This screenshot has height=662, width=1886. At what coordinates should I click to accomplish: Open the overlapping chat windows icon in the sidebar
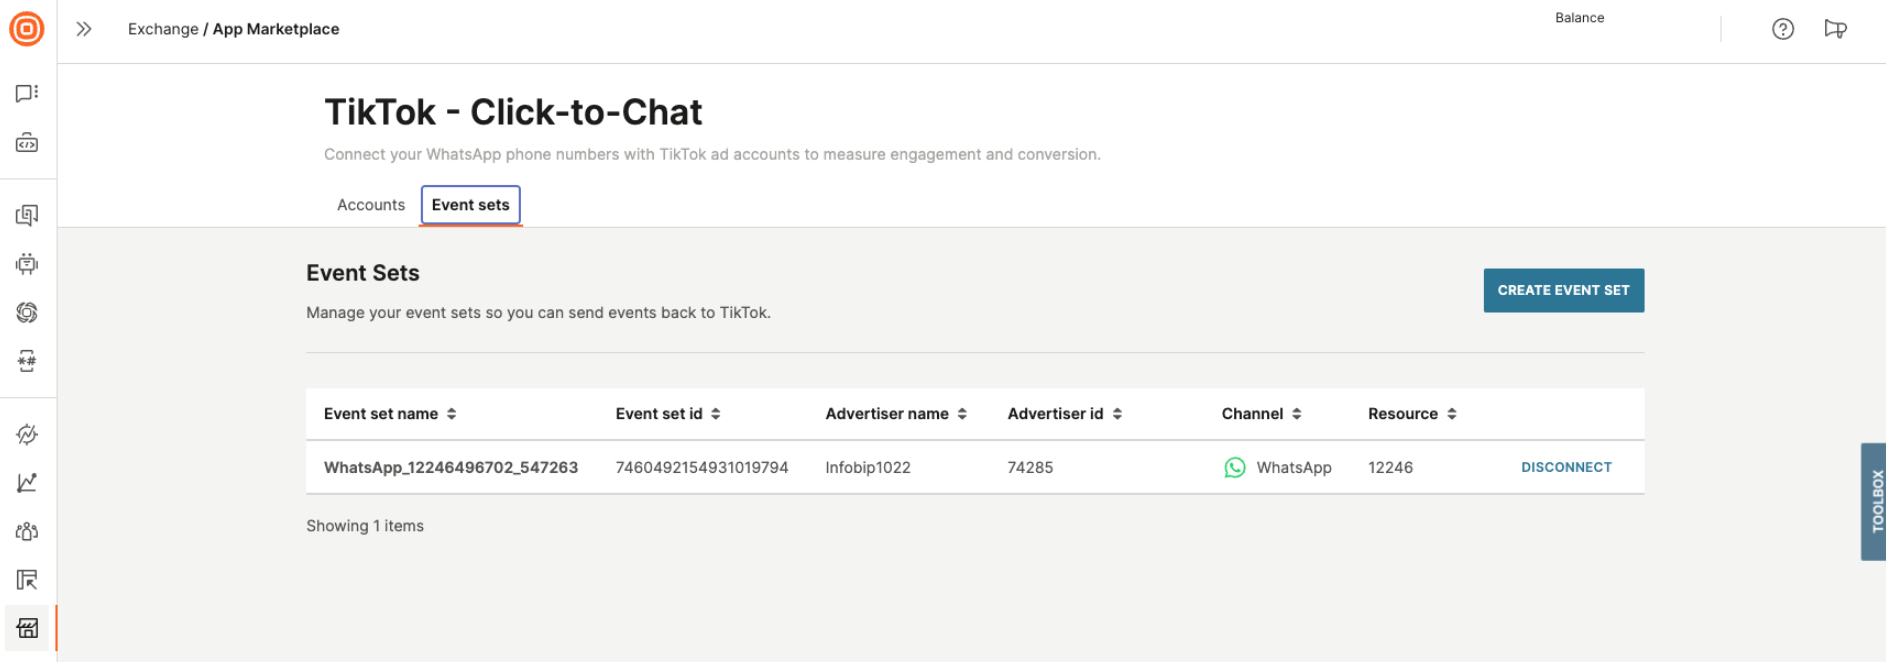click(x=27, y=215)
